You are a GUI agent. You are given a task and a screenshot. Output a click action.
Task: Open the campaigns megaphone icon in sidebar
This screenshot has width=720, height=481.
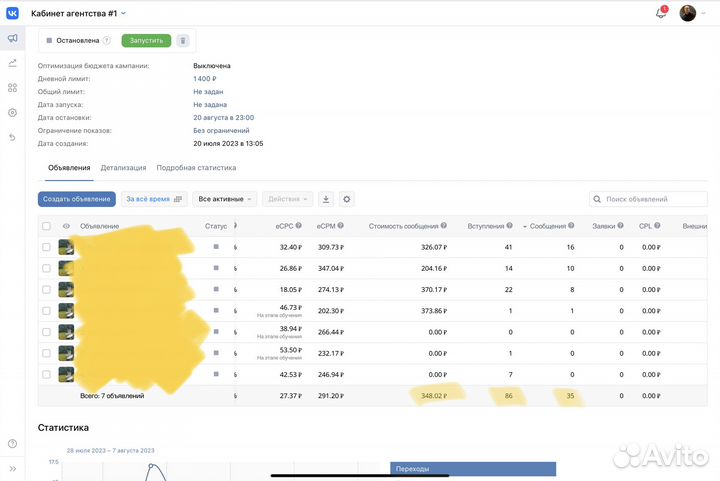tap(13, 38)
